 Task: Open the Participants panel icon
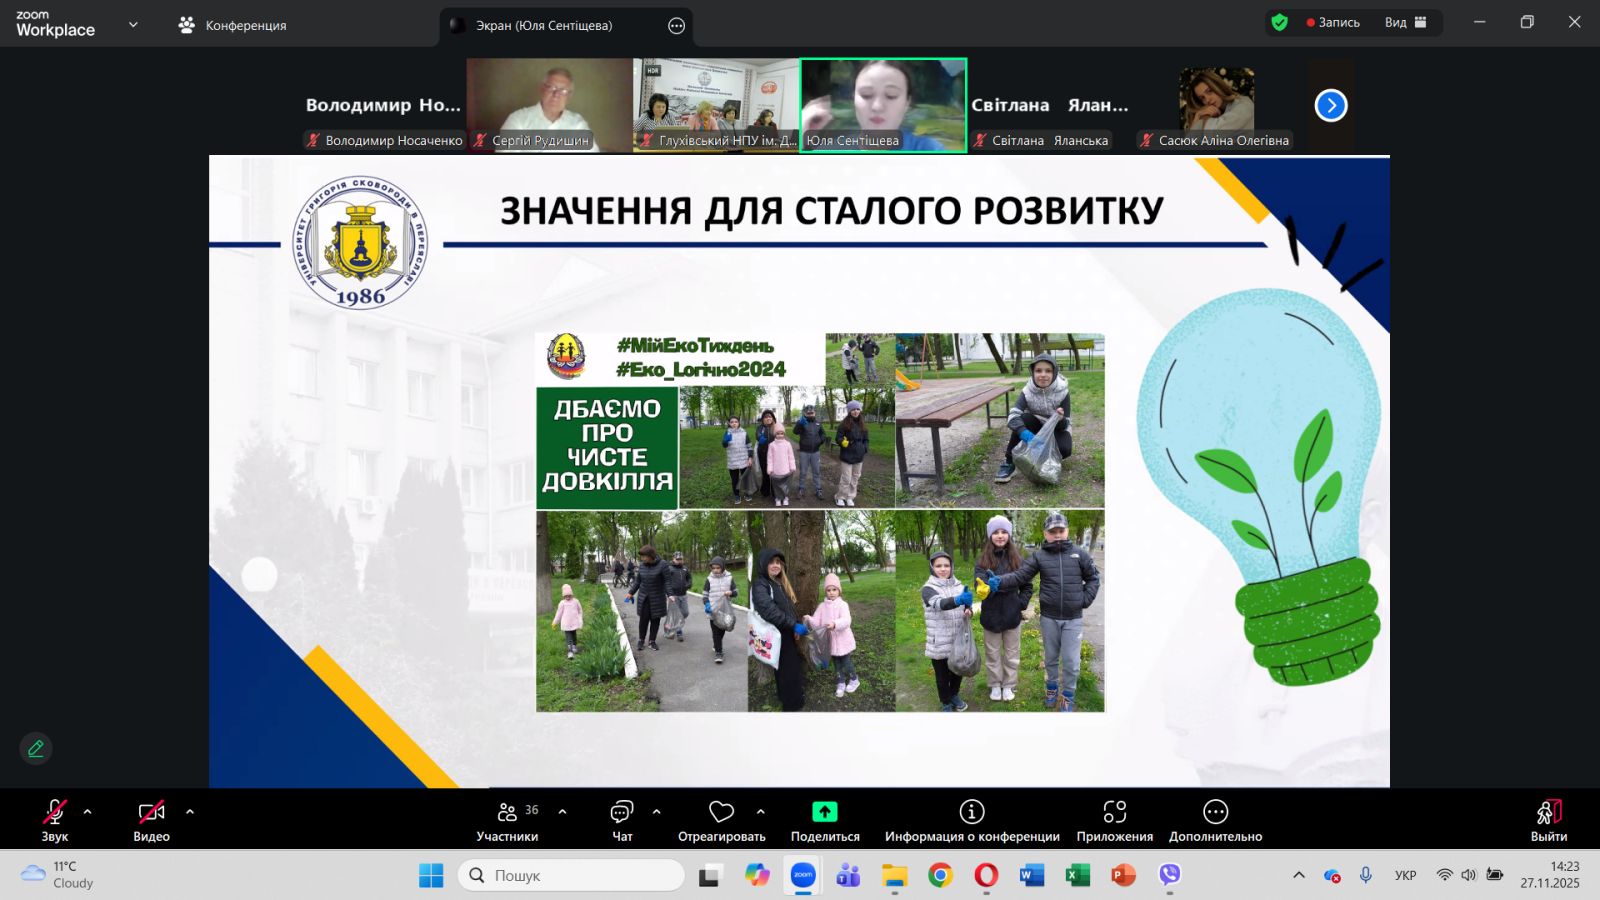click(507, 812)
